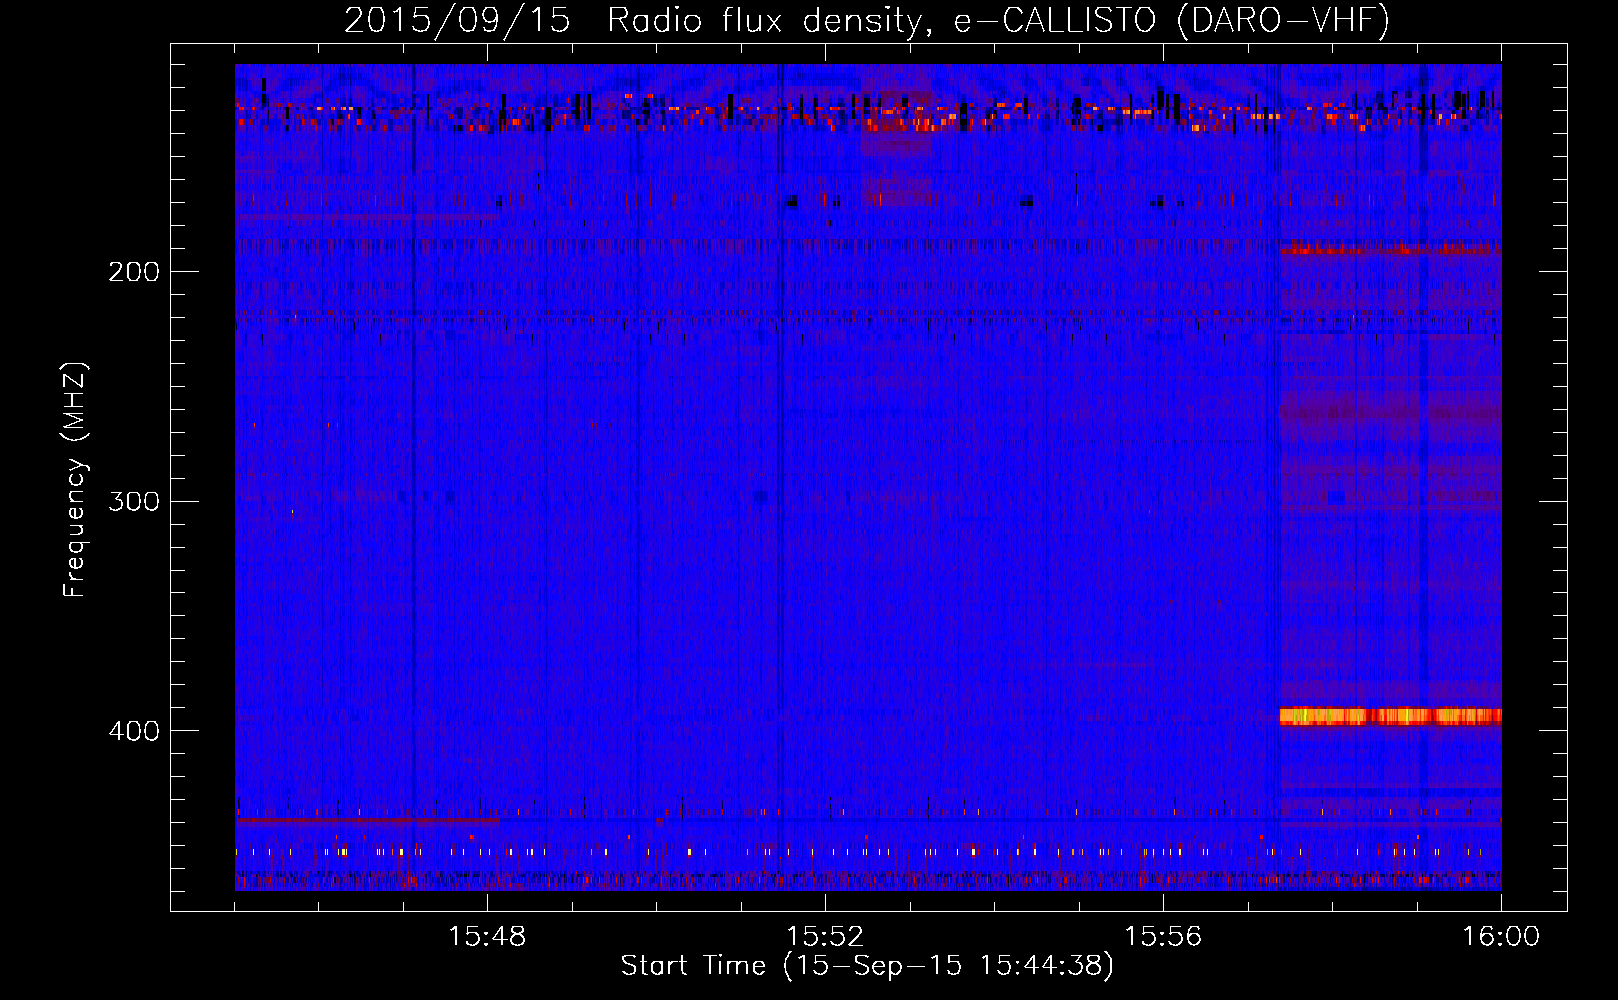The width and height of the screenshot is (1618, 1000).
Task: Click the 300 frequency tick label
Action: (x=134, y=501)
